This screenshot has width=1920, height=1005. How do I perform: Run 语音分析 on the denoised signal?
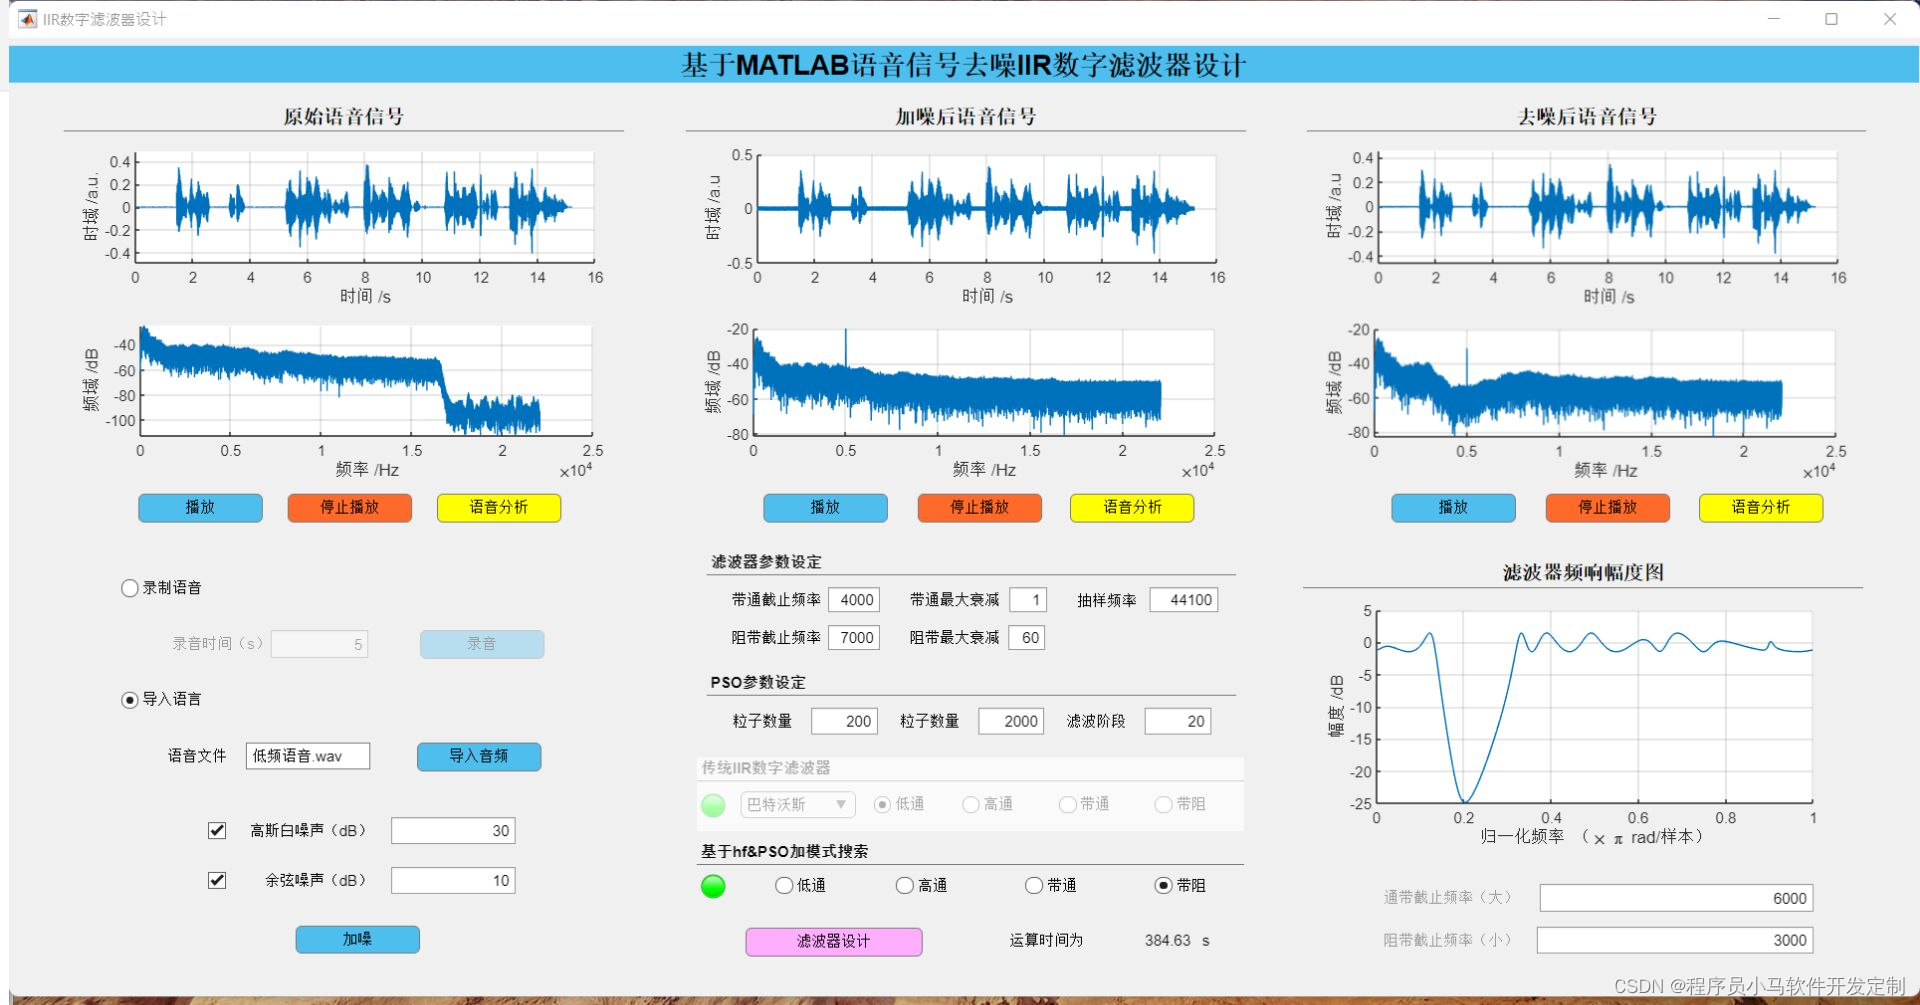[x=1760, y=507]
